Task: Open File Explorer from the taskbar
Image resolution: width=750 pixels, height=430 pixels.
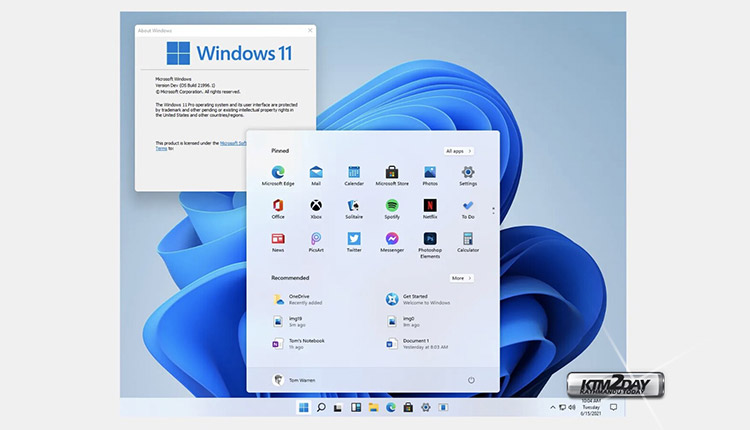Action: 373,407
